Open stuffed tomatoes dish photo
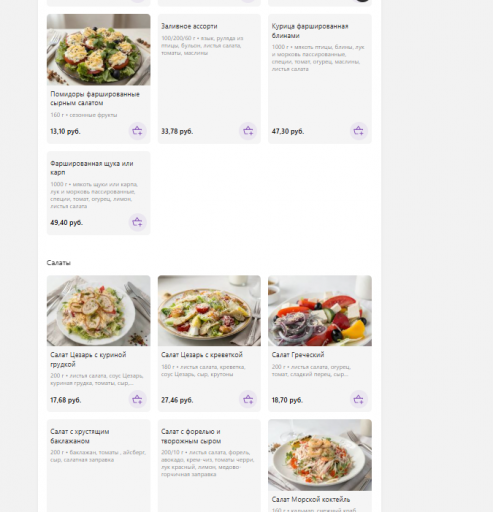Screen dimensions: 493x512 pyautogui.click(x=98, y=50)
